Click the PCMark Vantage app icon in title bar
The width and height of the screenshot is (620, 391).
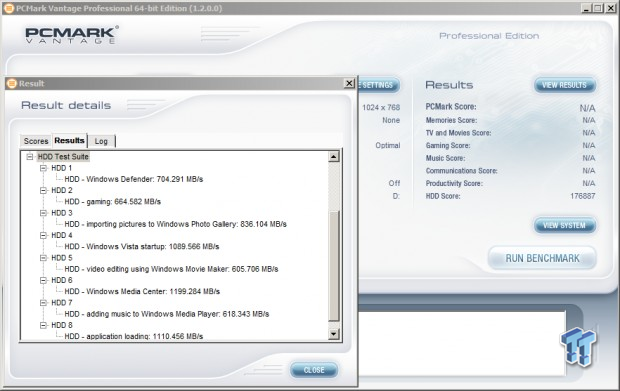tap(9, 8)
